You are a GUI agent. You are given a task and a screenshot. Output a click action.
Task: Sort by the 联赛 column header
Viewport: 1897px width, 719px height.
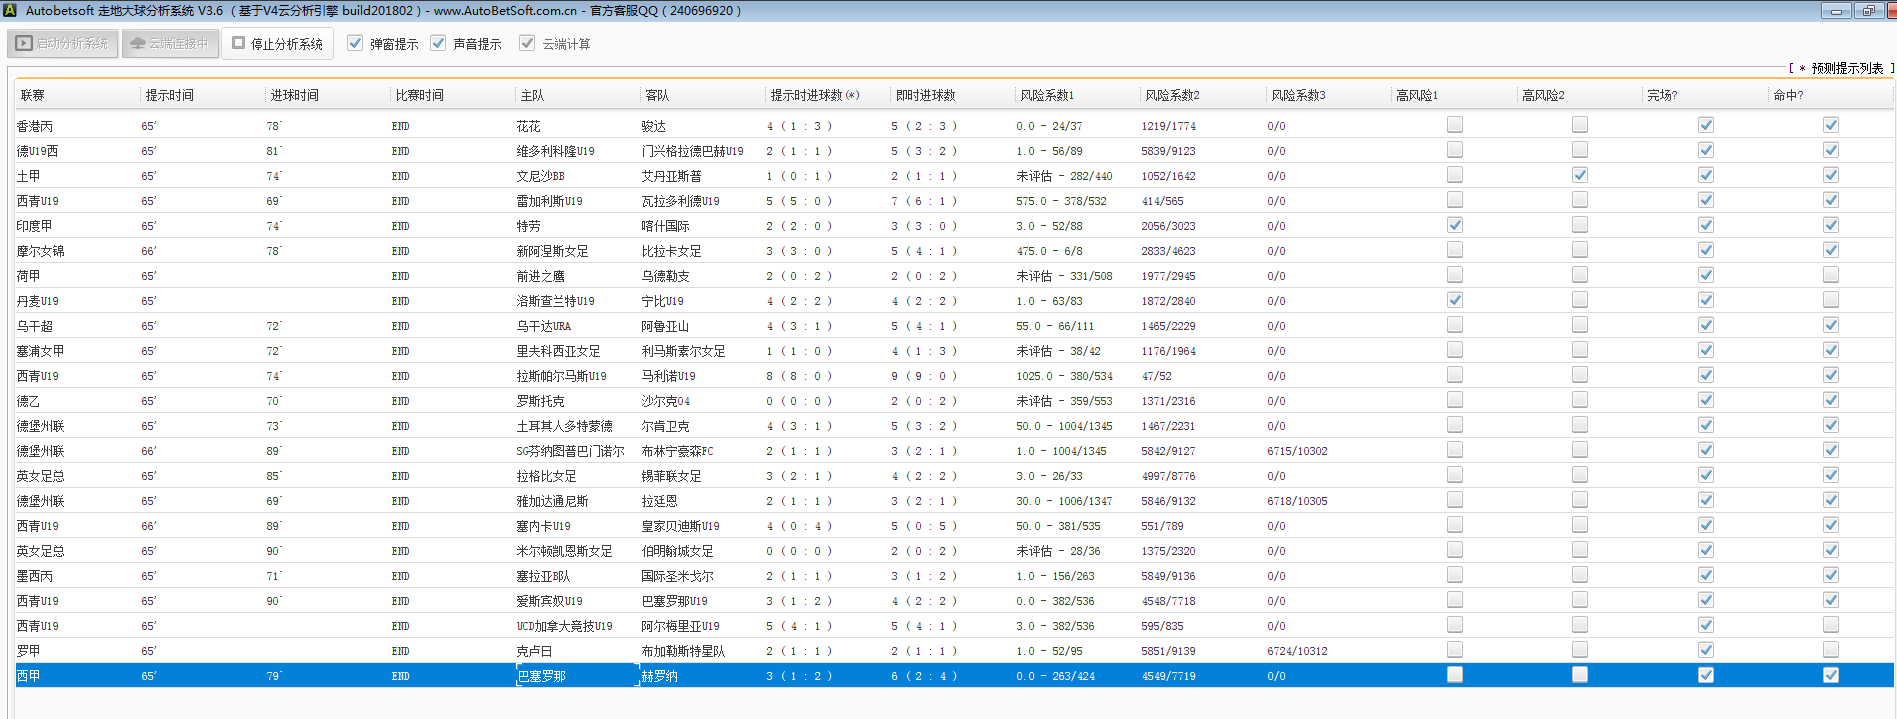(x=33, y=95)
